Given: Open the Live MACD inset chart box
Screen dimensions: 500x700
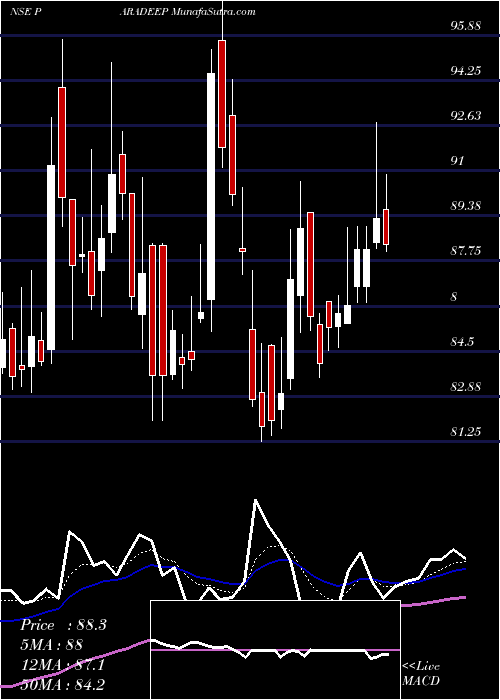Looking at the screenshot, I should click(x=275, y=650).
